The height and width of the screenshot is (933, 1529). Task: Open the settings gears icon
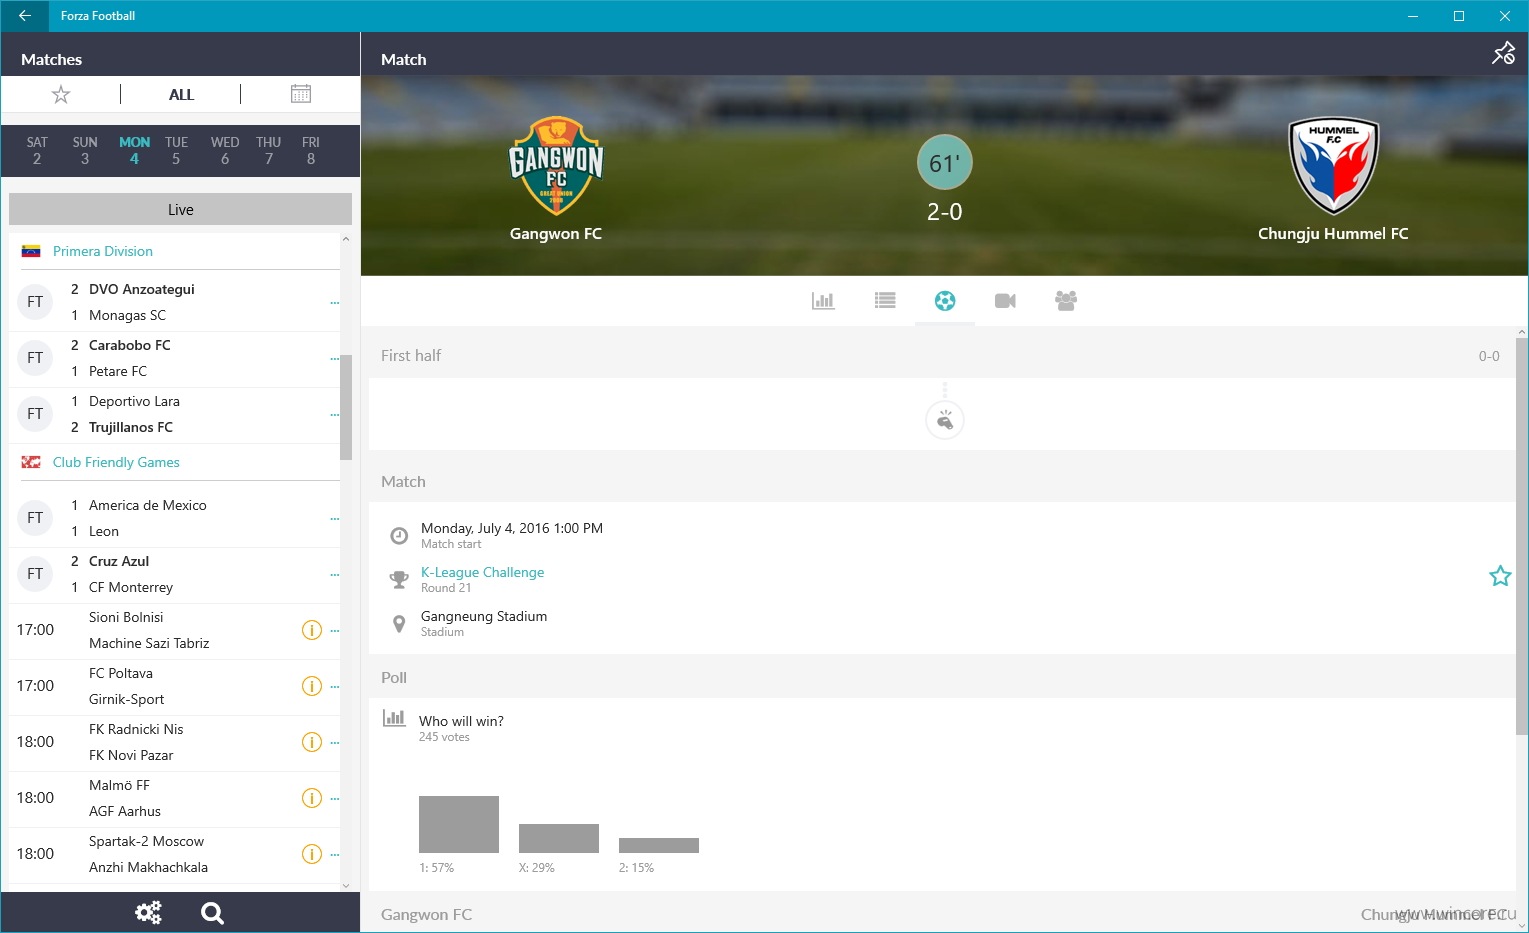point(148,912)
